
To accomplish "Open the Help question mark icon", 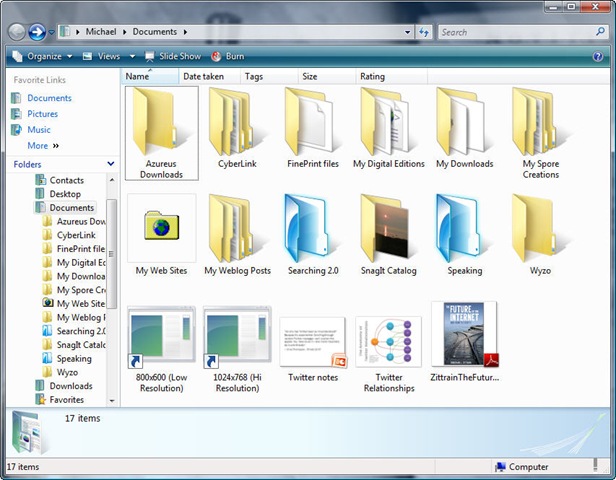I will [598, 57].
